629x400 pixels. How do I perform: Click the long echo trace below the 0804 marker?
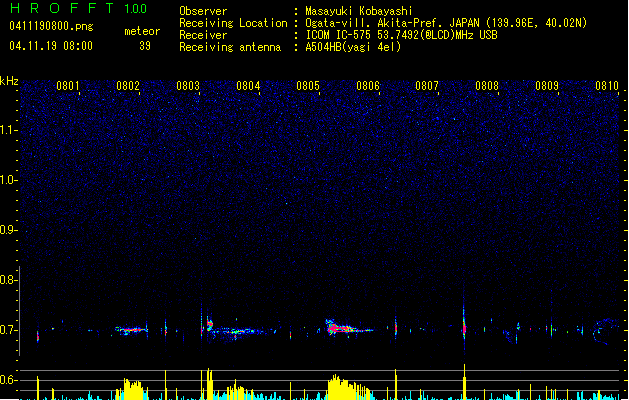click(237, 331)
